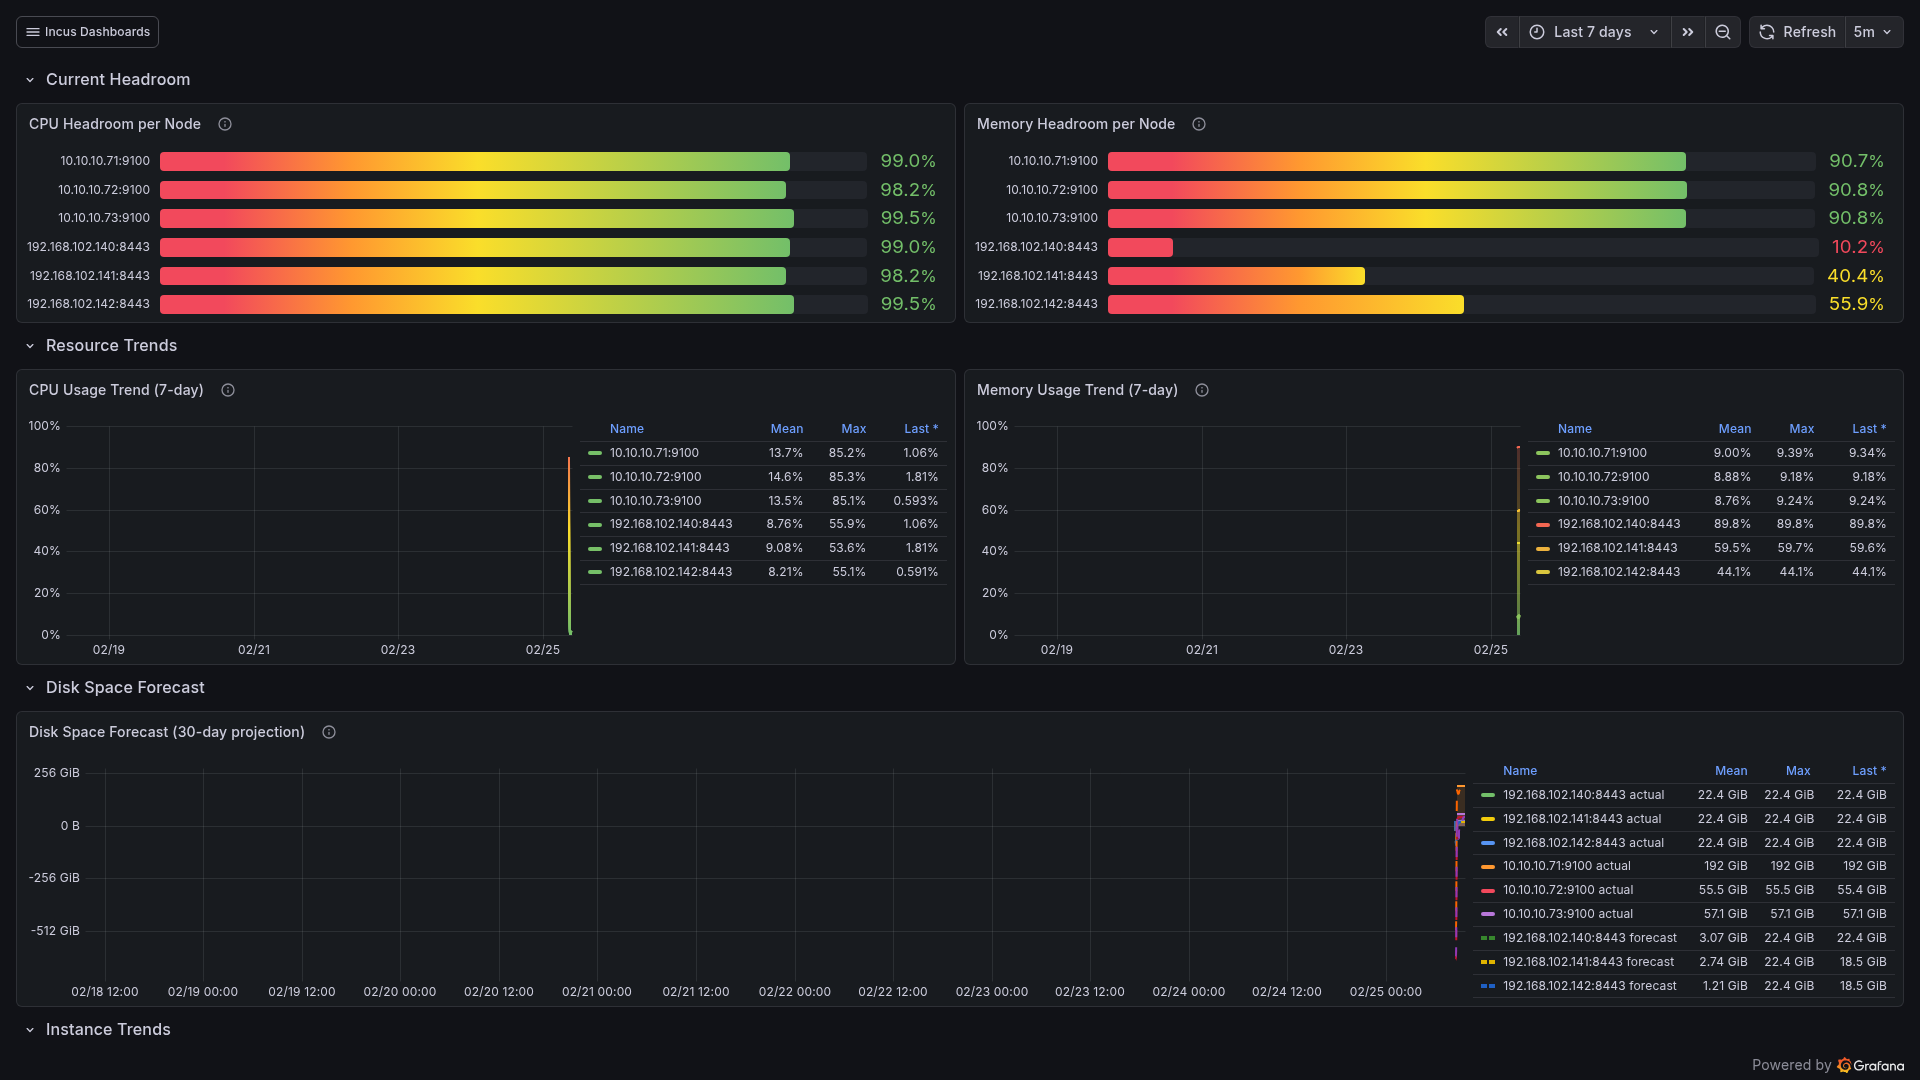Sort Memory trend legend by Max
1920x1080 pixels.
pyautogui.click(x=1801, y=429)
